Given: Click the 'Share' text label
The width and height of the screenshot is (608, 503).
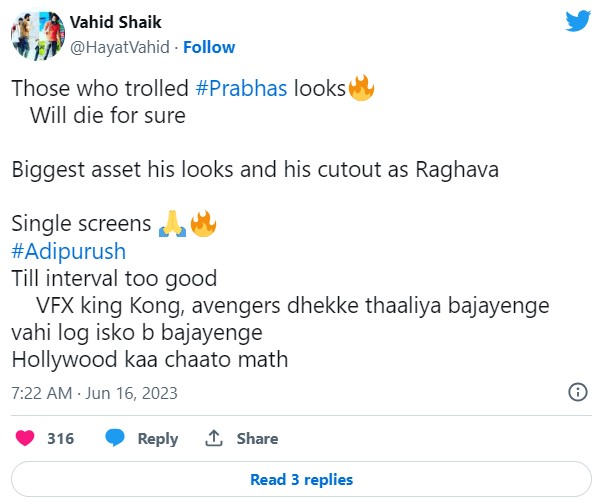Looking at the screenshot, I should (257, 439).
